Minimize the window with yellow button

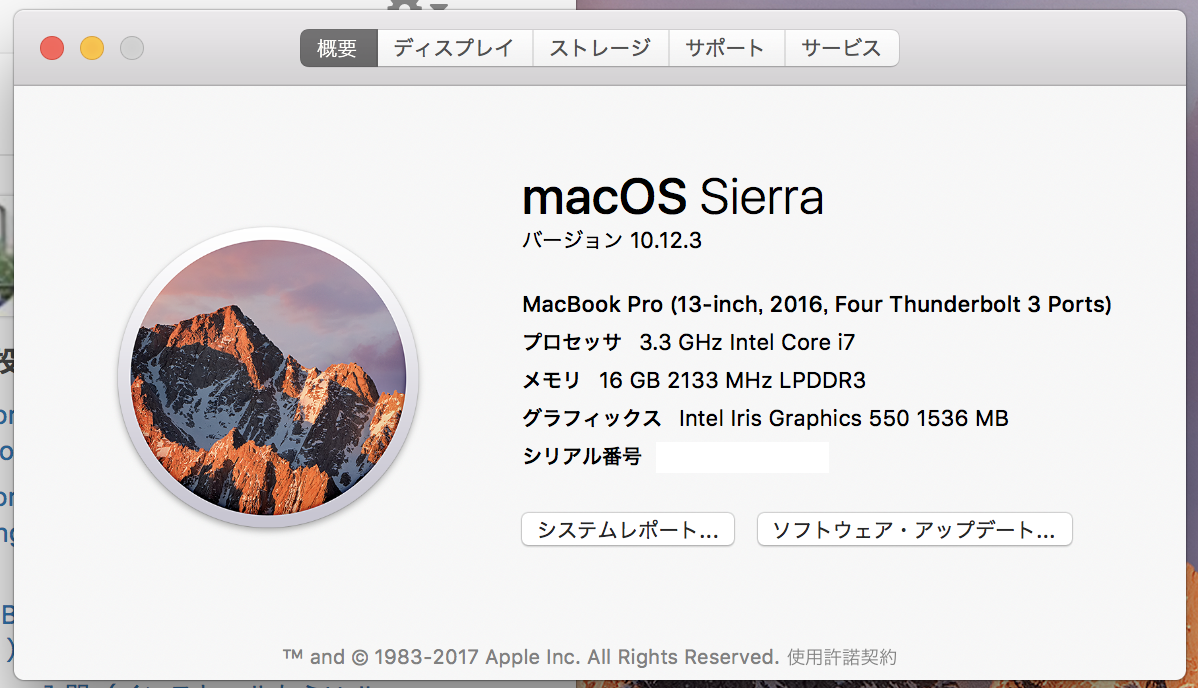pos(92,48)
